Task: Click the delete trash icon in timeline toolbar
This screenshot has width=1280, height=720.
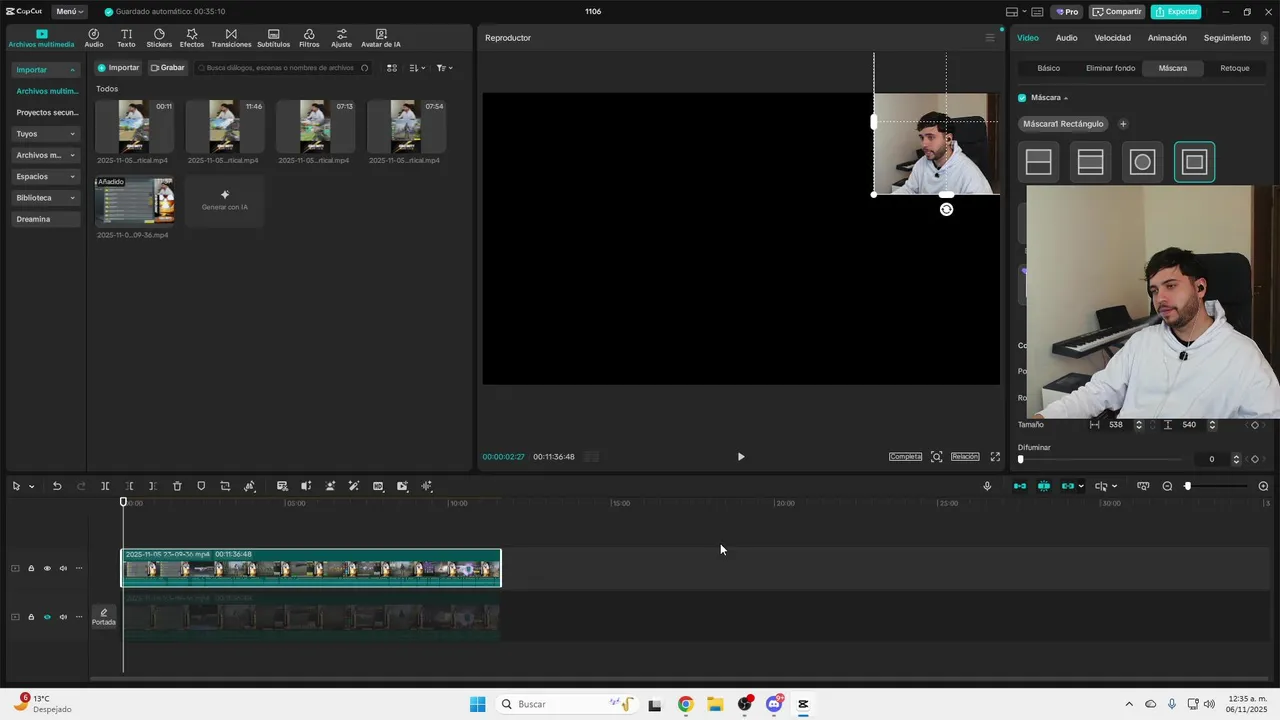Action: [x=177, y=486]
